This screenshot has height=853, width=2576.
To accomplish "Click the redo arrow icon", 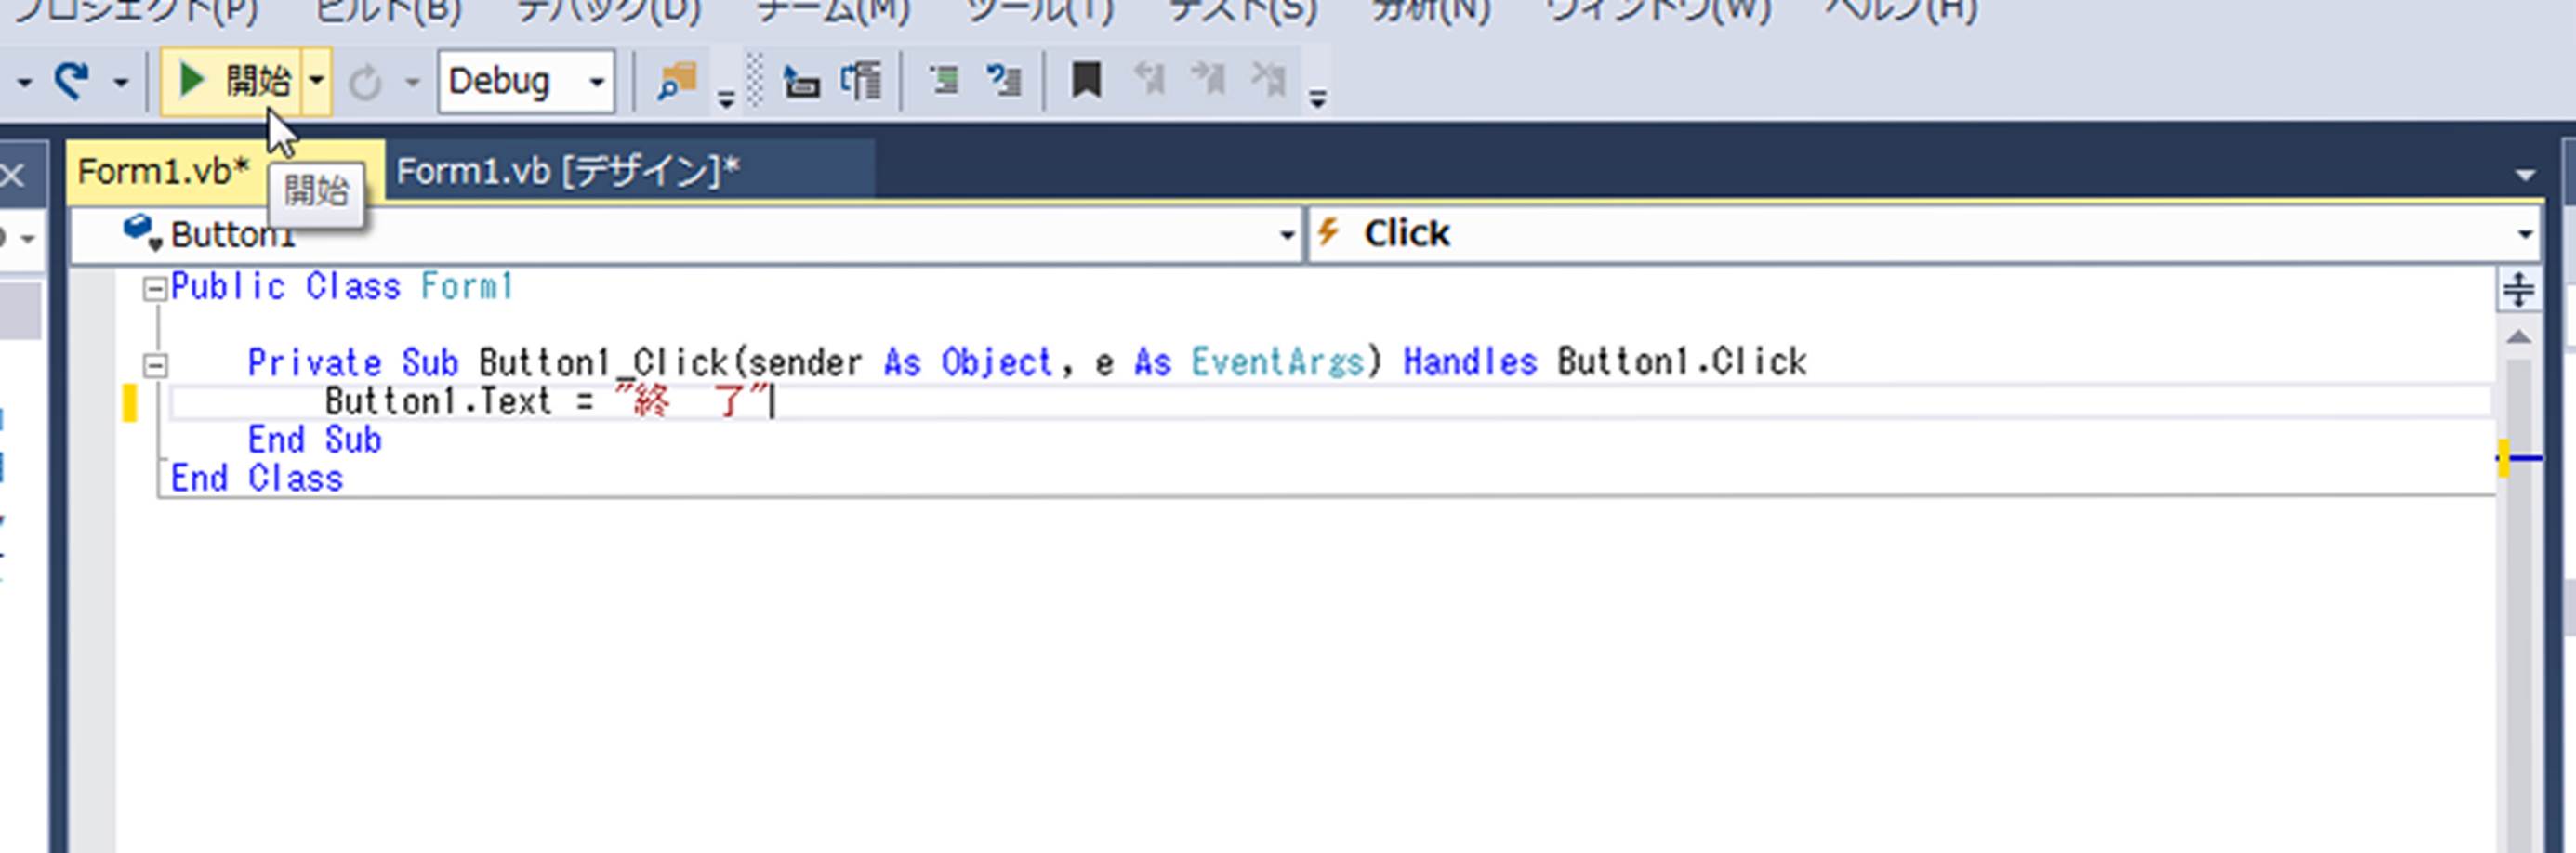I will [x=71, y=80].
